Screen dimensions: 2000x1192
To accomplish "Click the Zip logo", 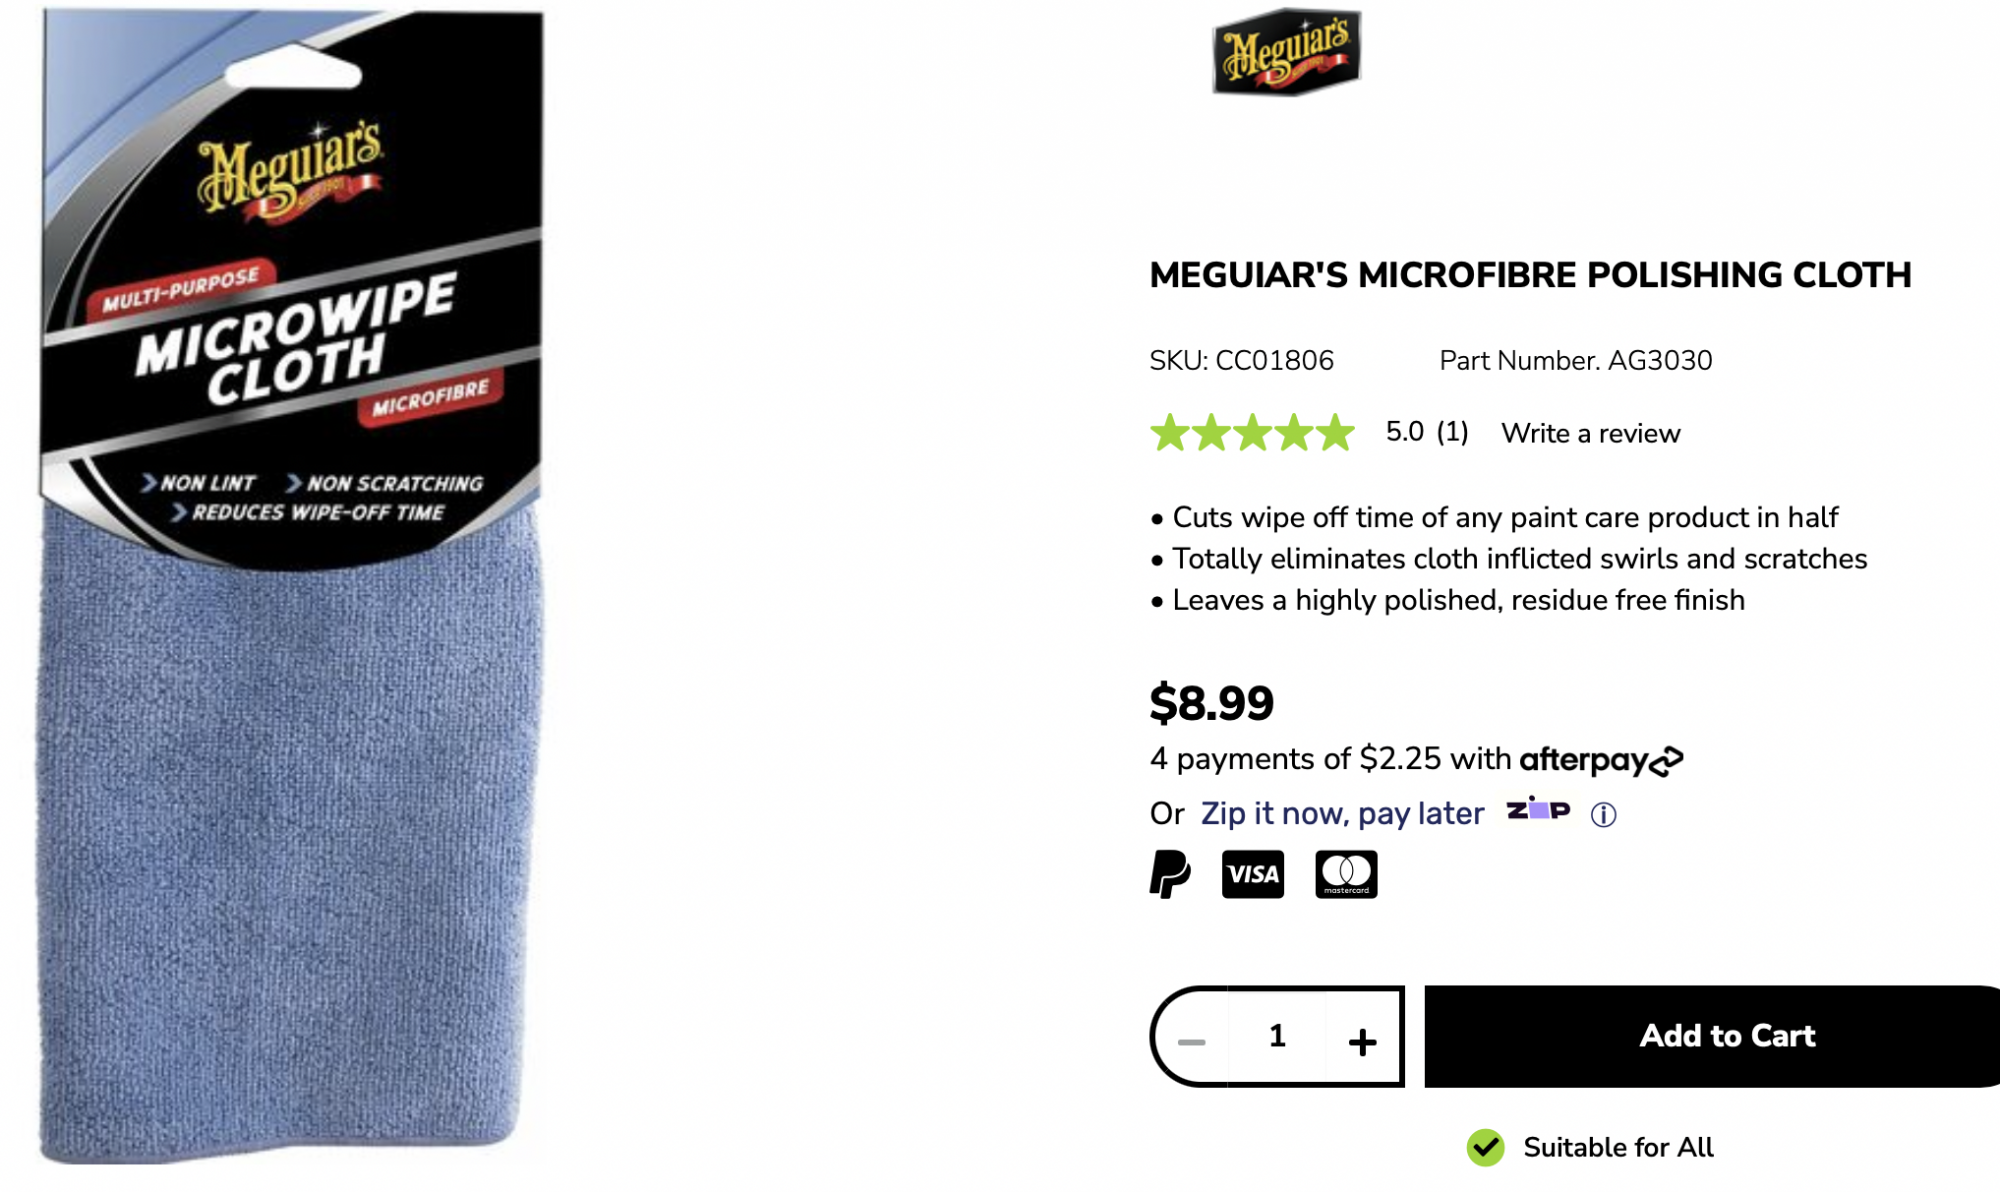I will pyautogui.click(x=1538, y=809).
